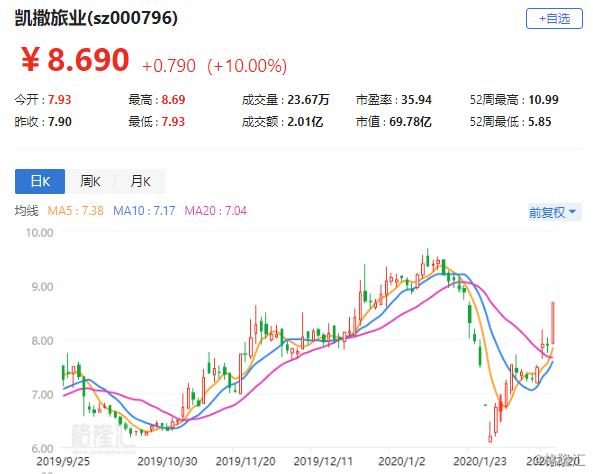Viewport: 593px width, 474px height.
Task: Click the 最高 value 8.69
Action: (173, 99)
